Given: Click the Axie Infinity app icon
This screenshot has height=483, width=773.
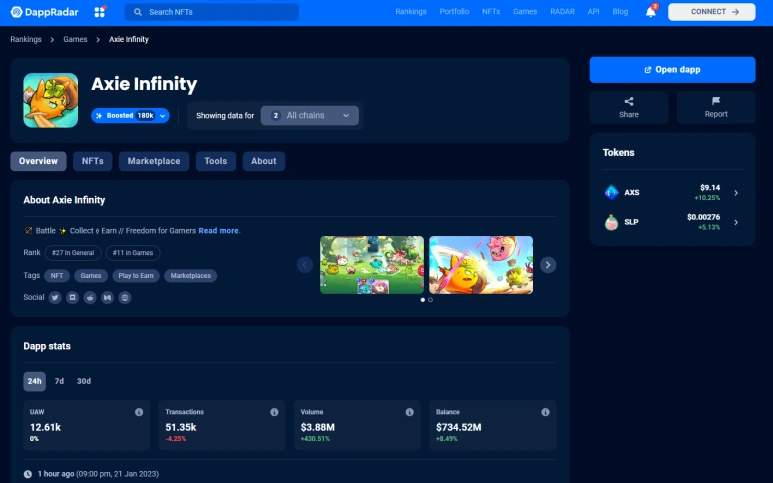Looking at the screenshot, I should (x=51, y=101).
